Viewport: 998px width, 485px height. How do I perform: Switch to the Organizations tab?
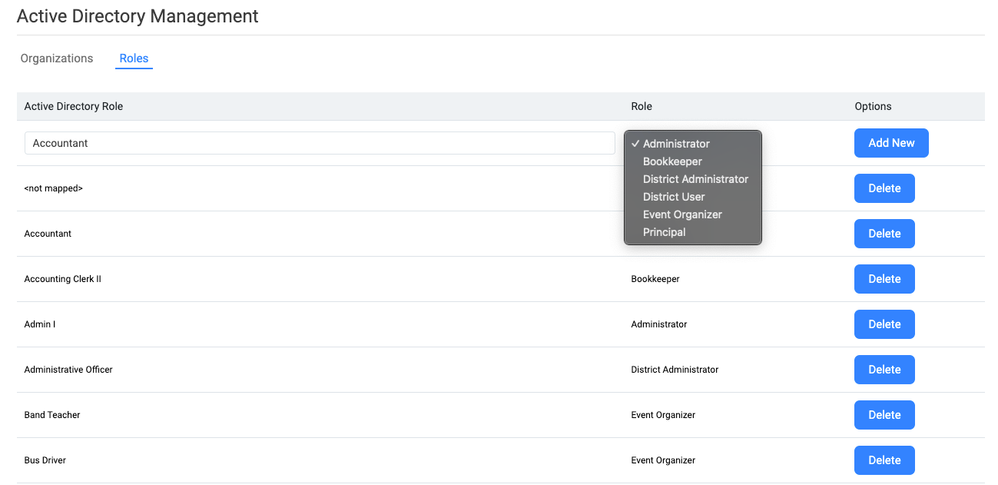click(57, 59)
